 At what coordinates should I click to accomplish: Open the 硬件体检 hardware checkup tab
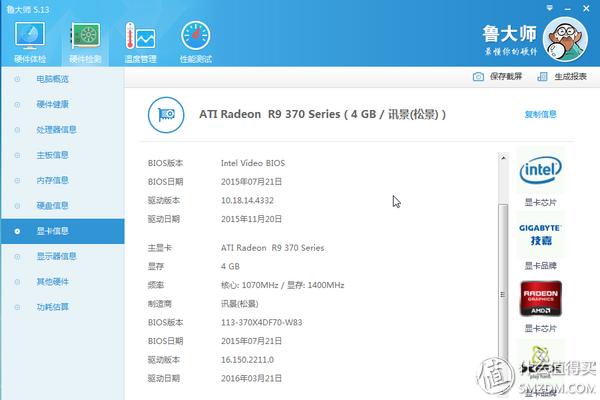coord(30,42)
